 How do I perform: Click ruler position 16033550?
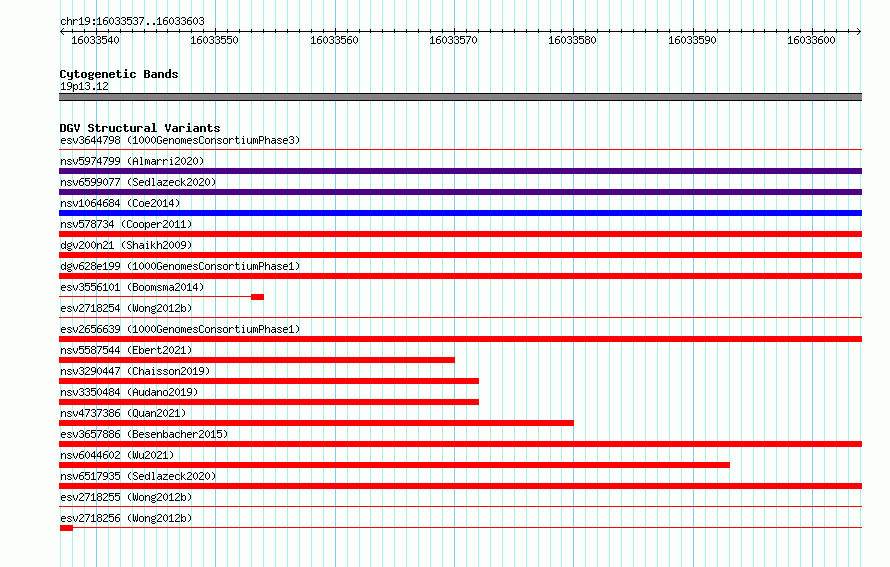(x=215, y=40)
